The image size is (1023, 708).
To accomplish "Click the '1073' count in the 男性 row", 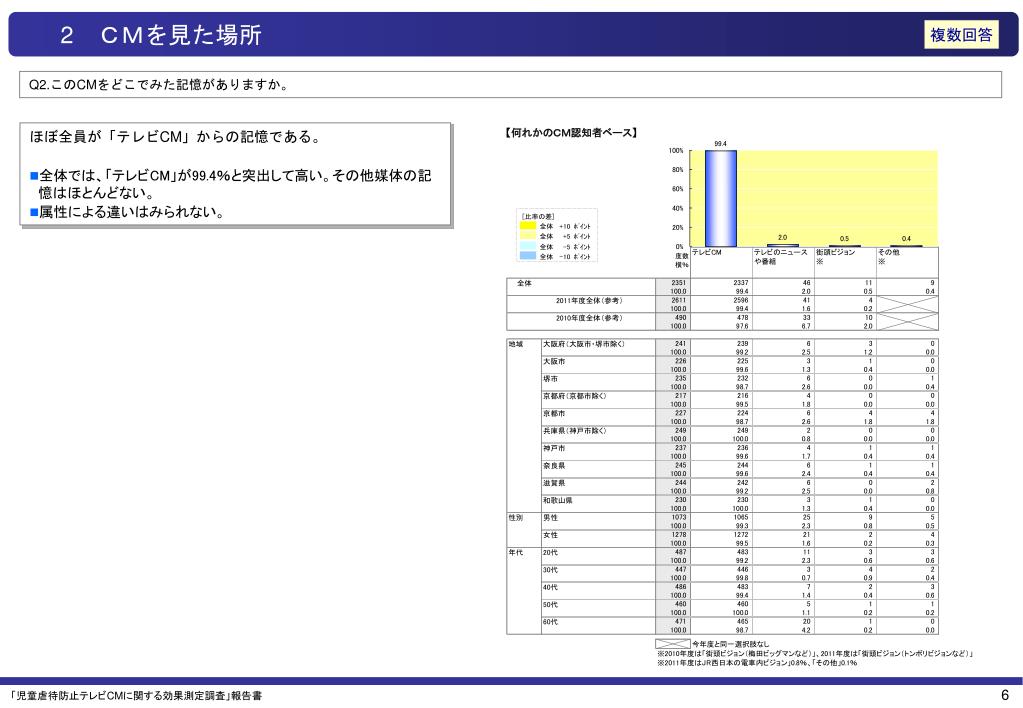I will tap(679, 517).
